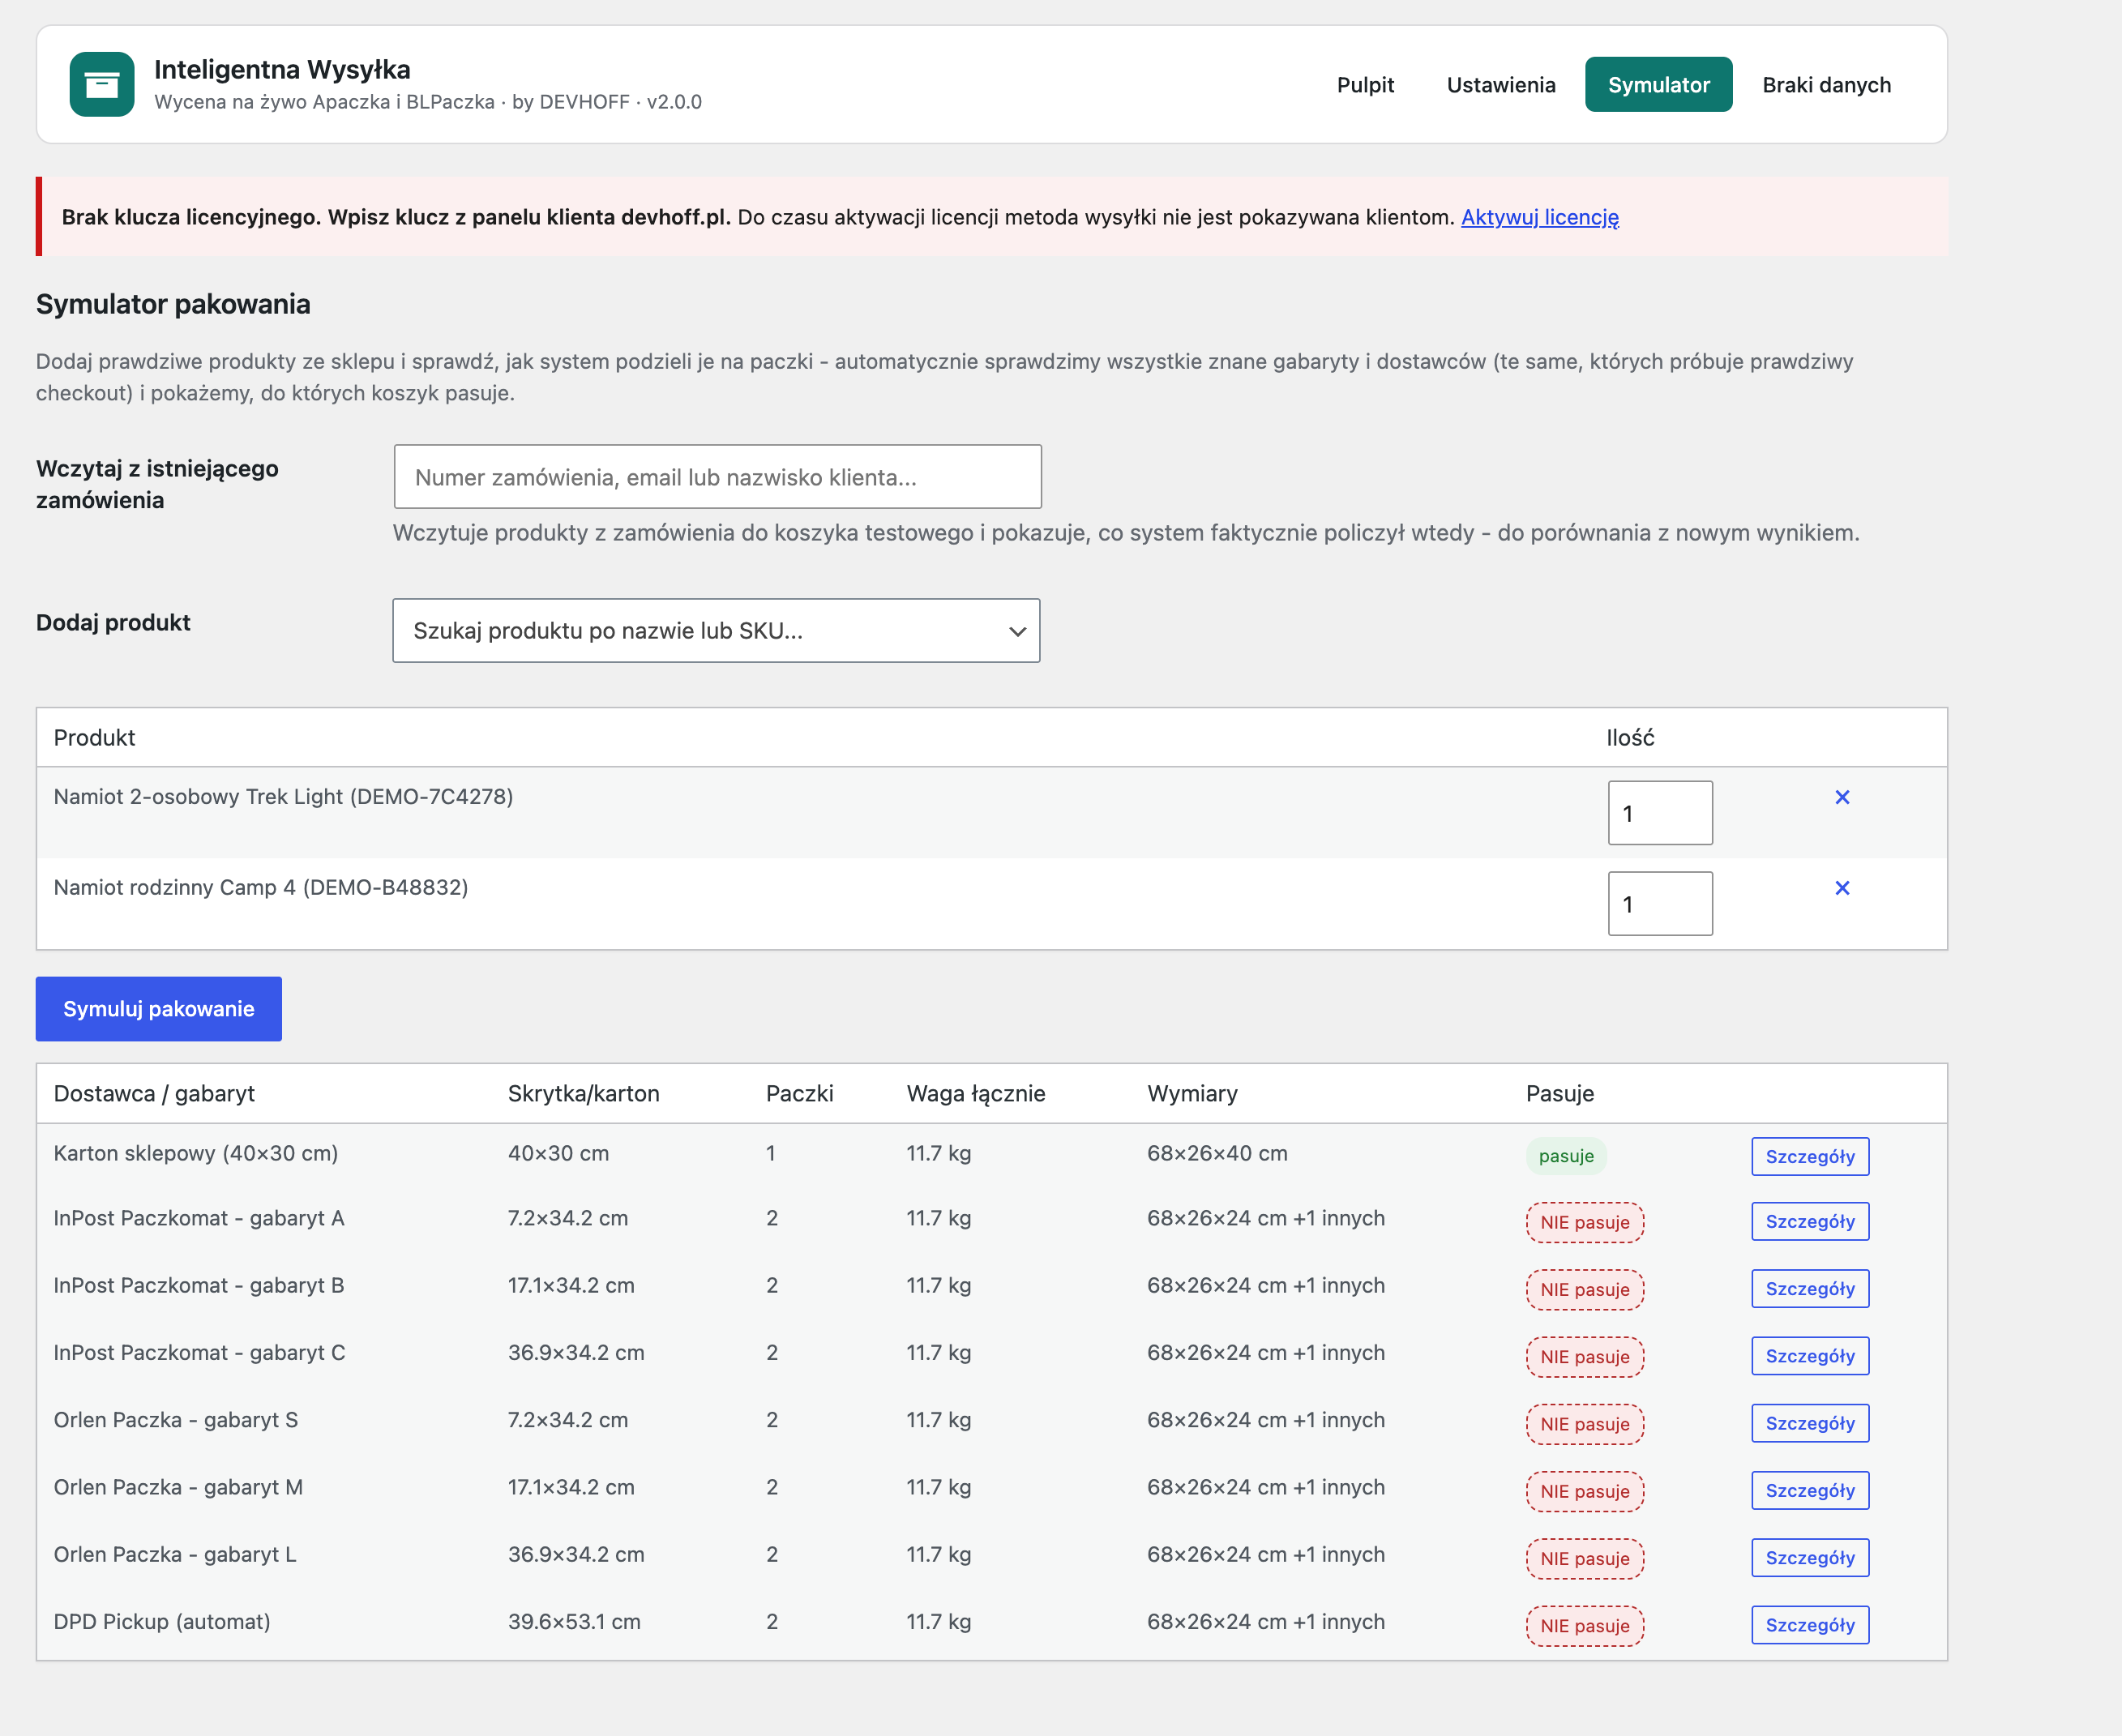Click the 68×26×40 cm dimensions value
The height and width of the screenshot is (1736, 2122).
1217,1153
